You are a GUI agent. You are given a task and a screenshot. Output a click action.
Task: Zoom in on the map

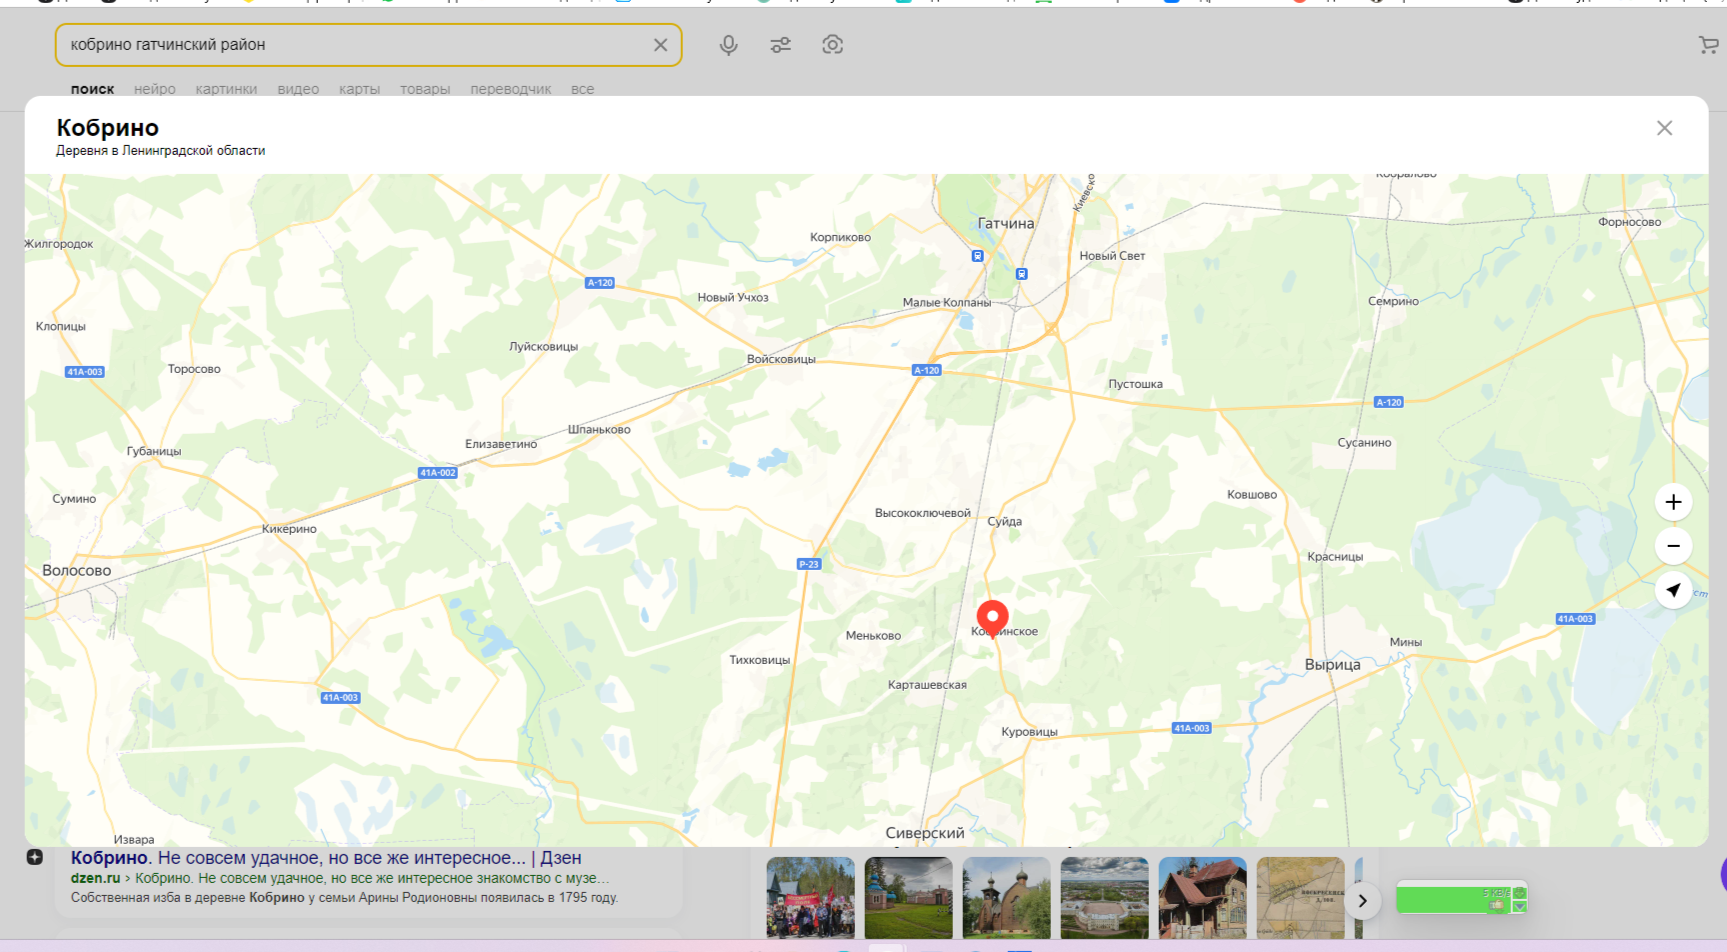coord(1673,502)
